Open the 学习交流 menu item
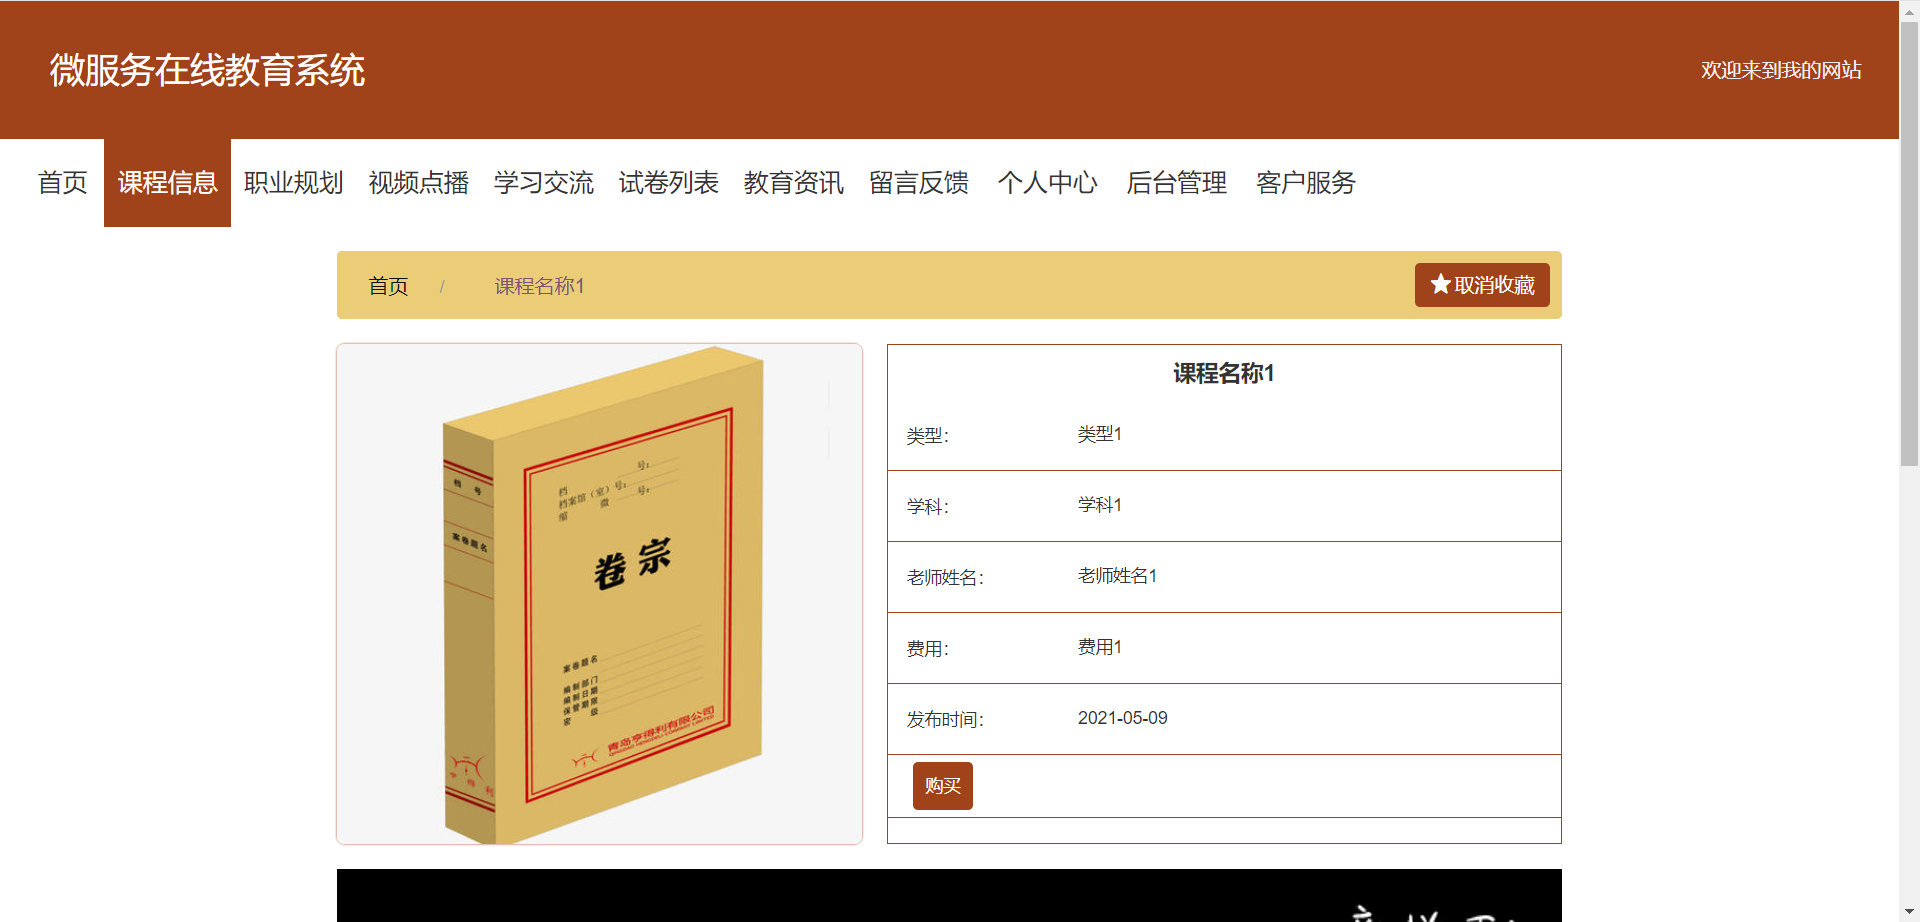This screenshot has width=1920, height=922. tap(544, 183)
